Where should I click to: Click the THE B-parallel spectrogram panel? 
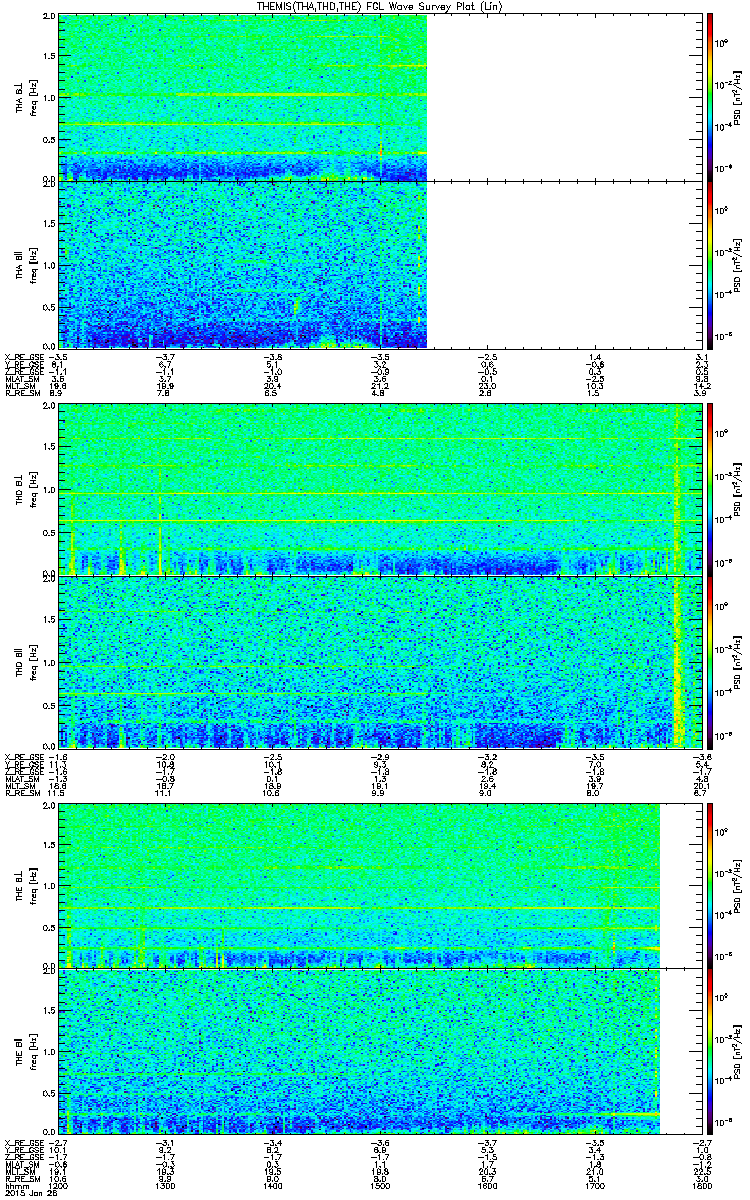pyautogui.click(x=359, y=1050)
